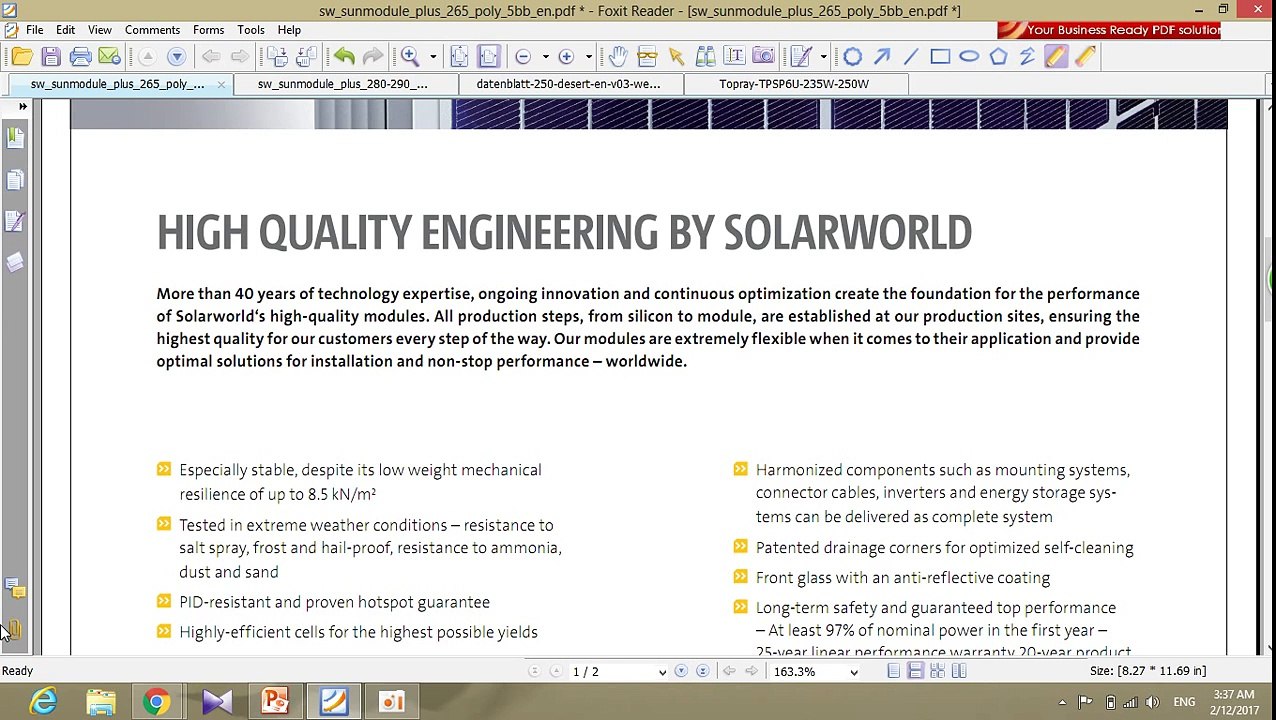Select the Cloud annotation tool
Viewport: 1276px width, 720px height.
pos(853,57)
